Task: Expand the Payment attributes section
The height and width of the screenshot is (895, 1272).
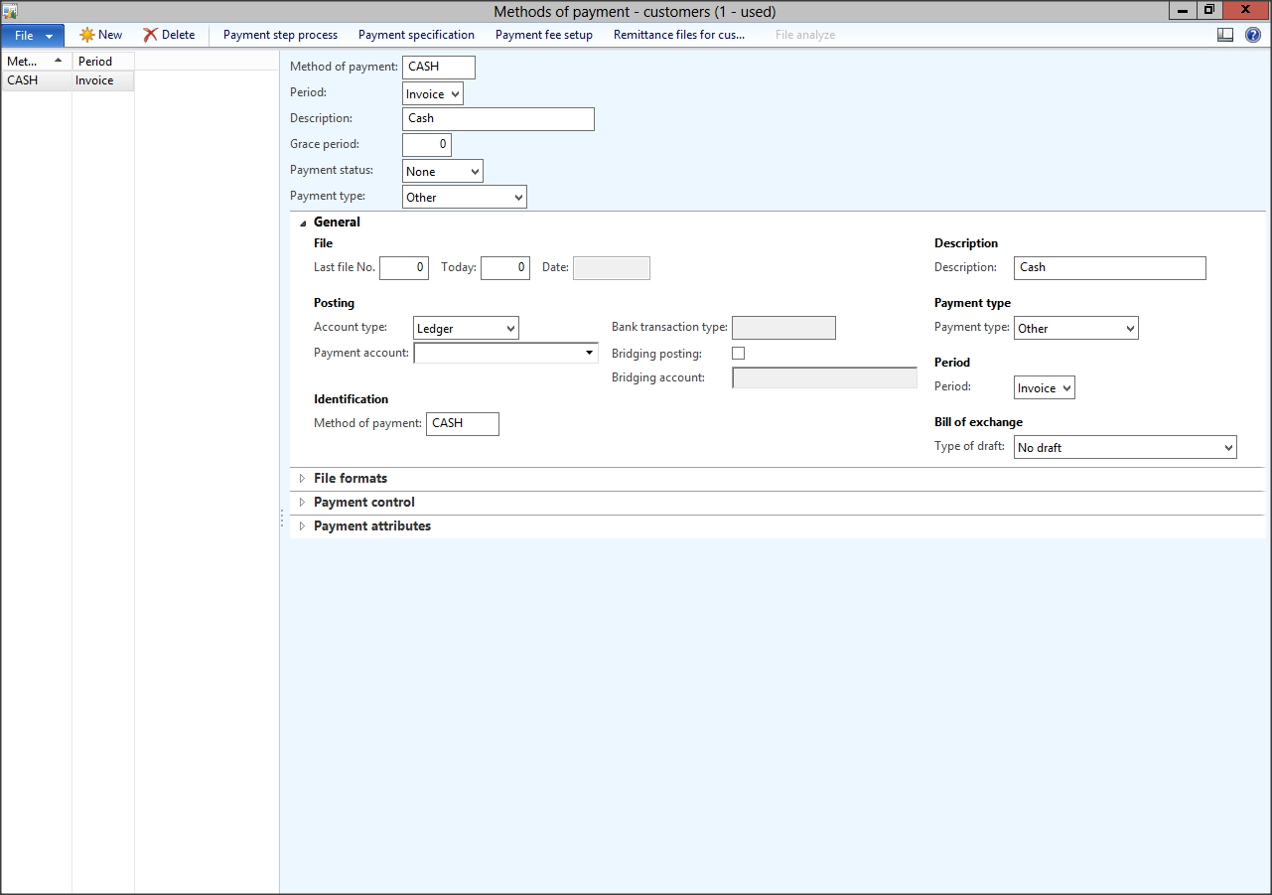Action: pos(372,526)
